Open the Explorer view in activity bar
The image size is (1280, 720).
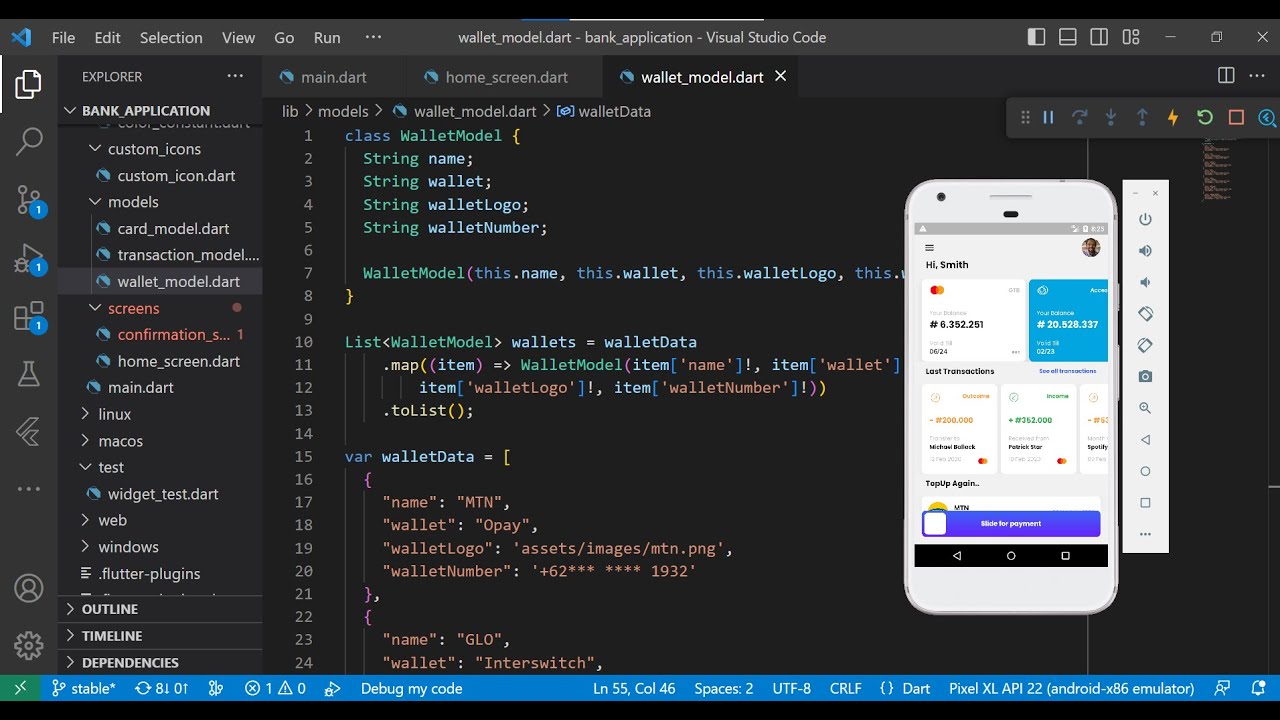[x=28, y=84]
